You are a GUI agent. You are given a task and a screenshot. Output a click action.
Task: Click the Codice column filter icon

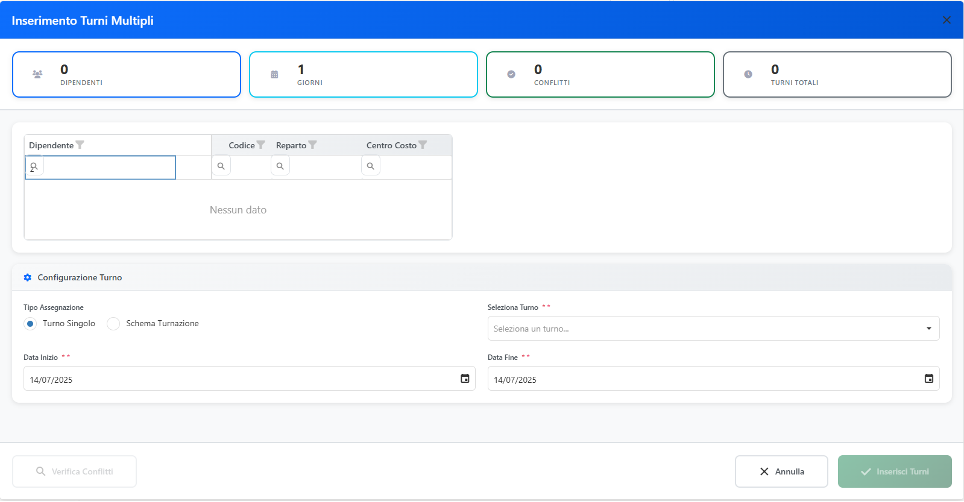click(261, 145)
